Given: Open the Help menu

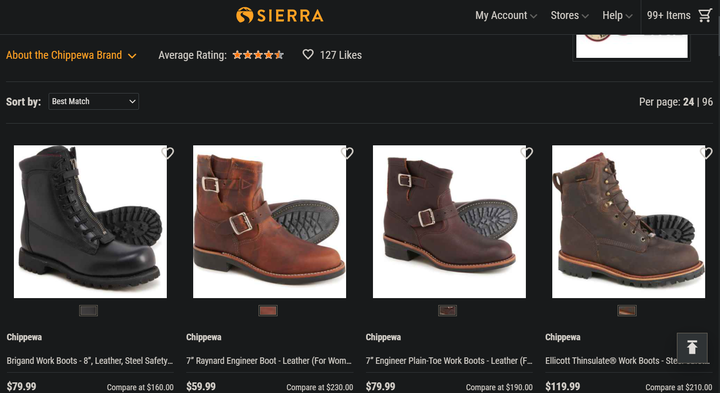Looking at the screenshot, I should click(x=617, y=15).
